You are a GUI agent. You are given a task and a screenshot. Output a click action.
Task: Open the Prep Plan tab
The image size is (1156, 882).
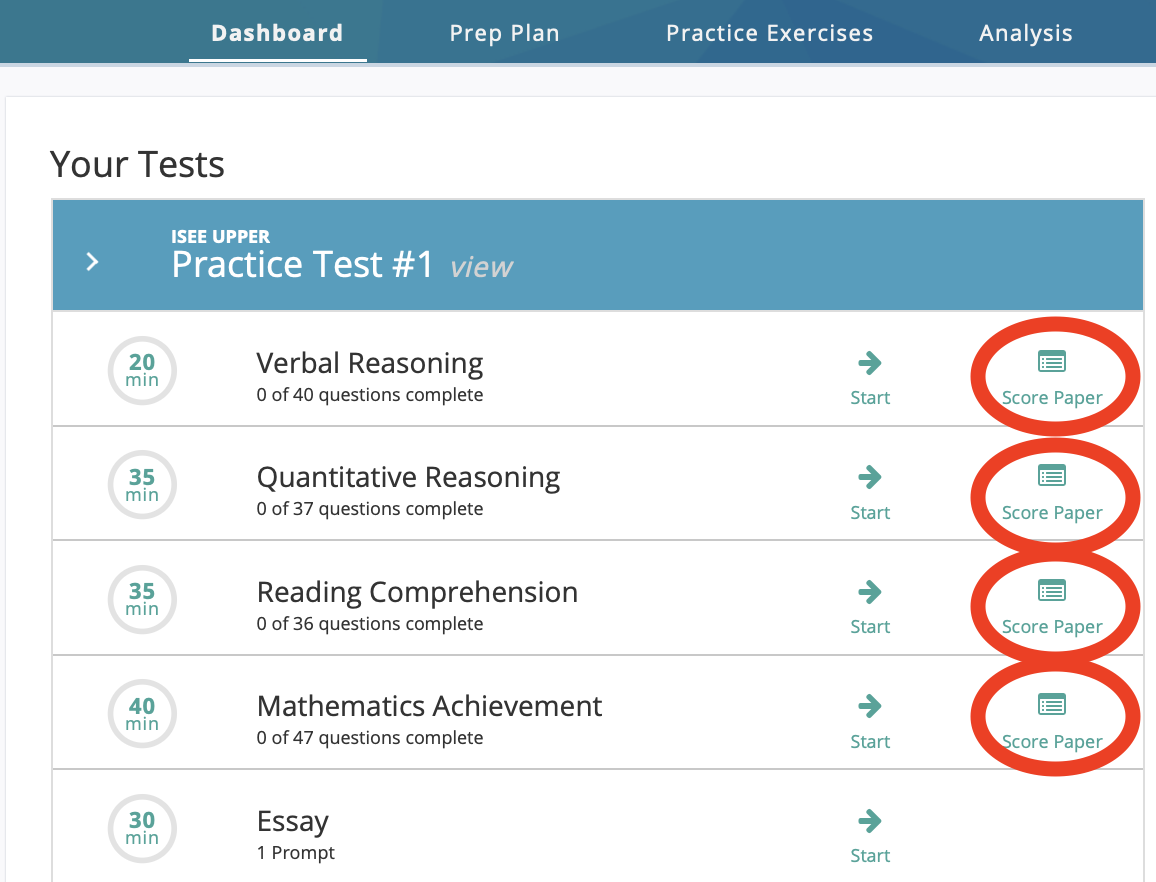tap(504, 33)
